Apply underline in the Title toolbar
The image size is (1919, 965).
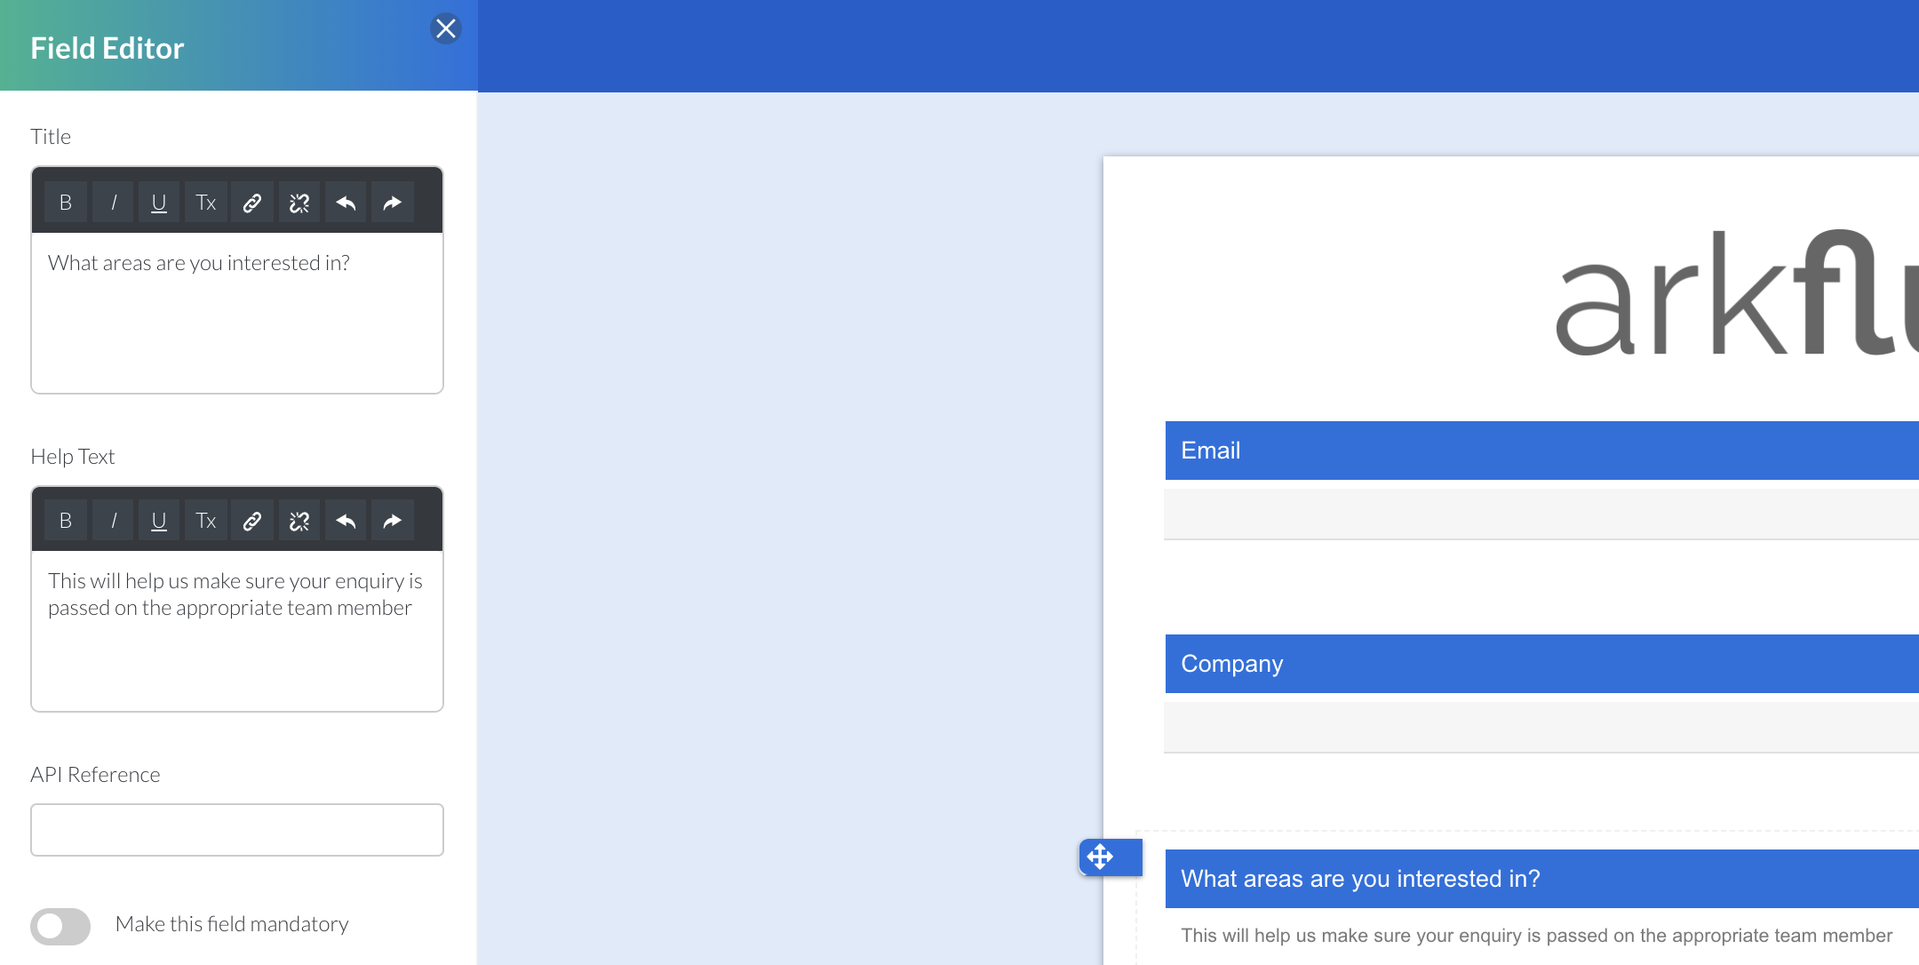tap(159, 201)
